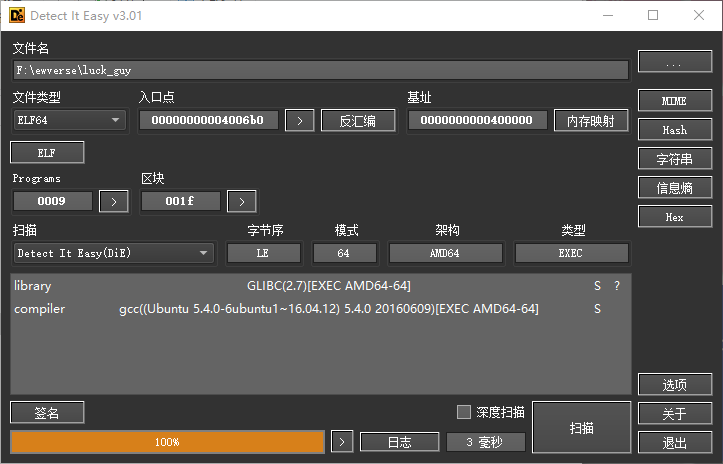Click the AMD64 architecture field
Image resolution: width=723 pixels, height=464 pixels.
coord(445,253)
